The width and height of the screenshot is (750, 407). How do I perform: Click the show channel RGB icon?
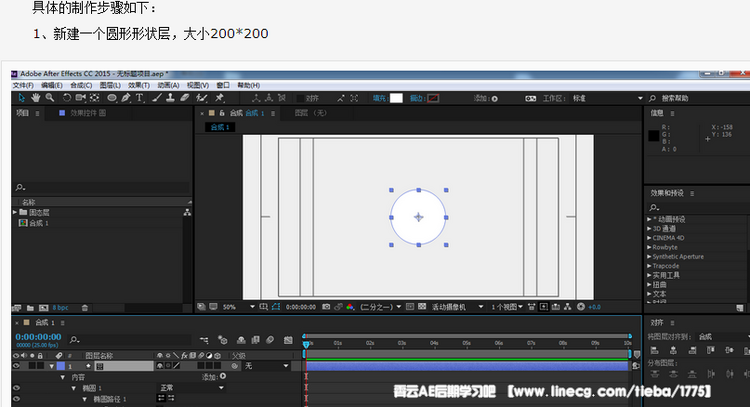[x=350, y=307]
